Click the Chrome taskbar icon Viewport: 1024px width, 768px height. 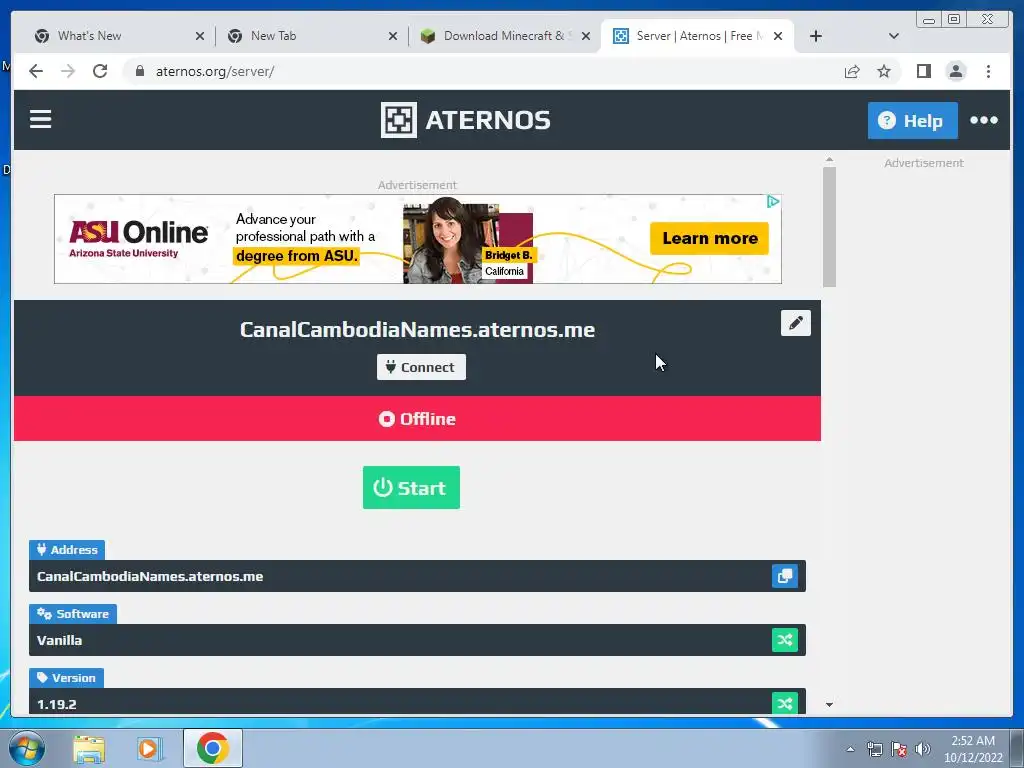click(212, 748)
